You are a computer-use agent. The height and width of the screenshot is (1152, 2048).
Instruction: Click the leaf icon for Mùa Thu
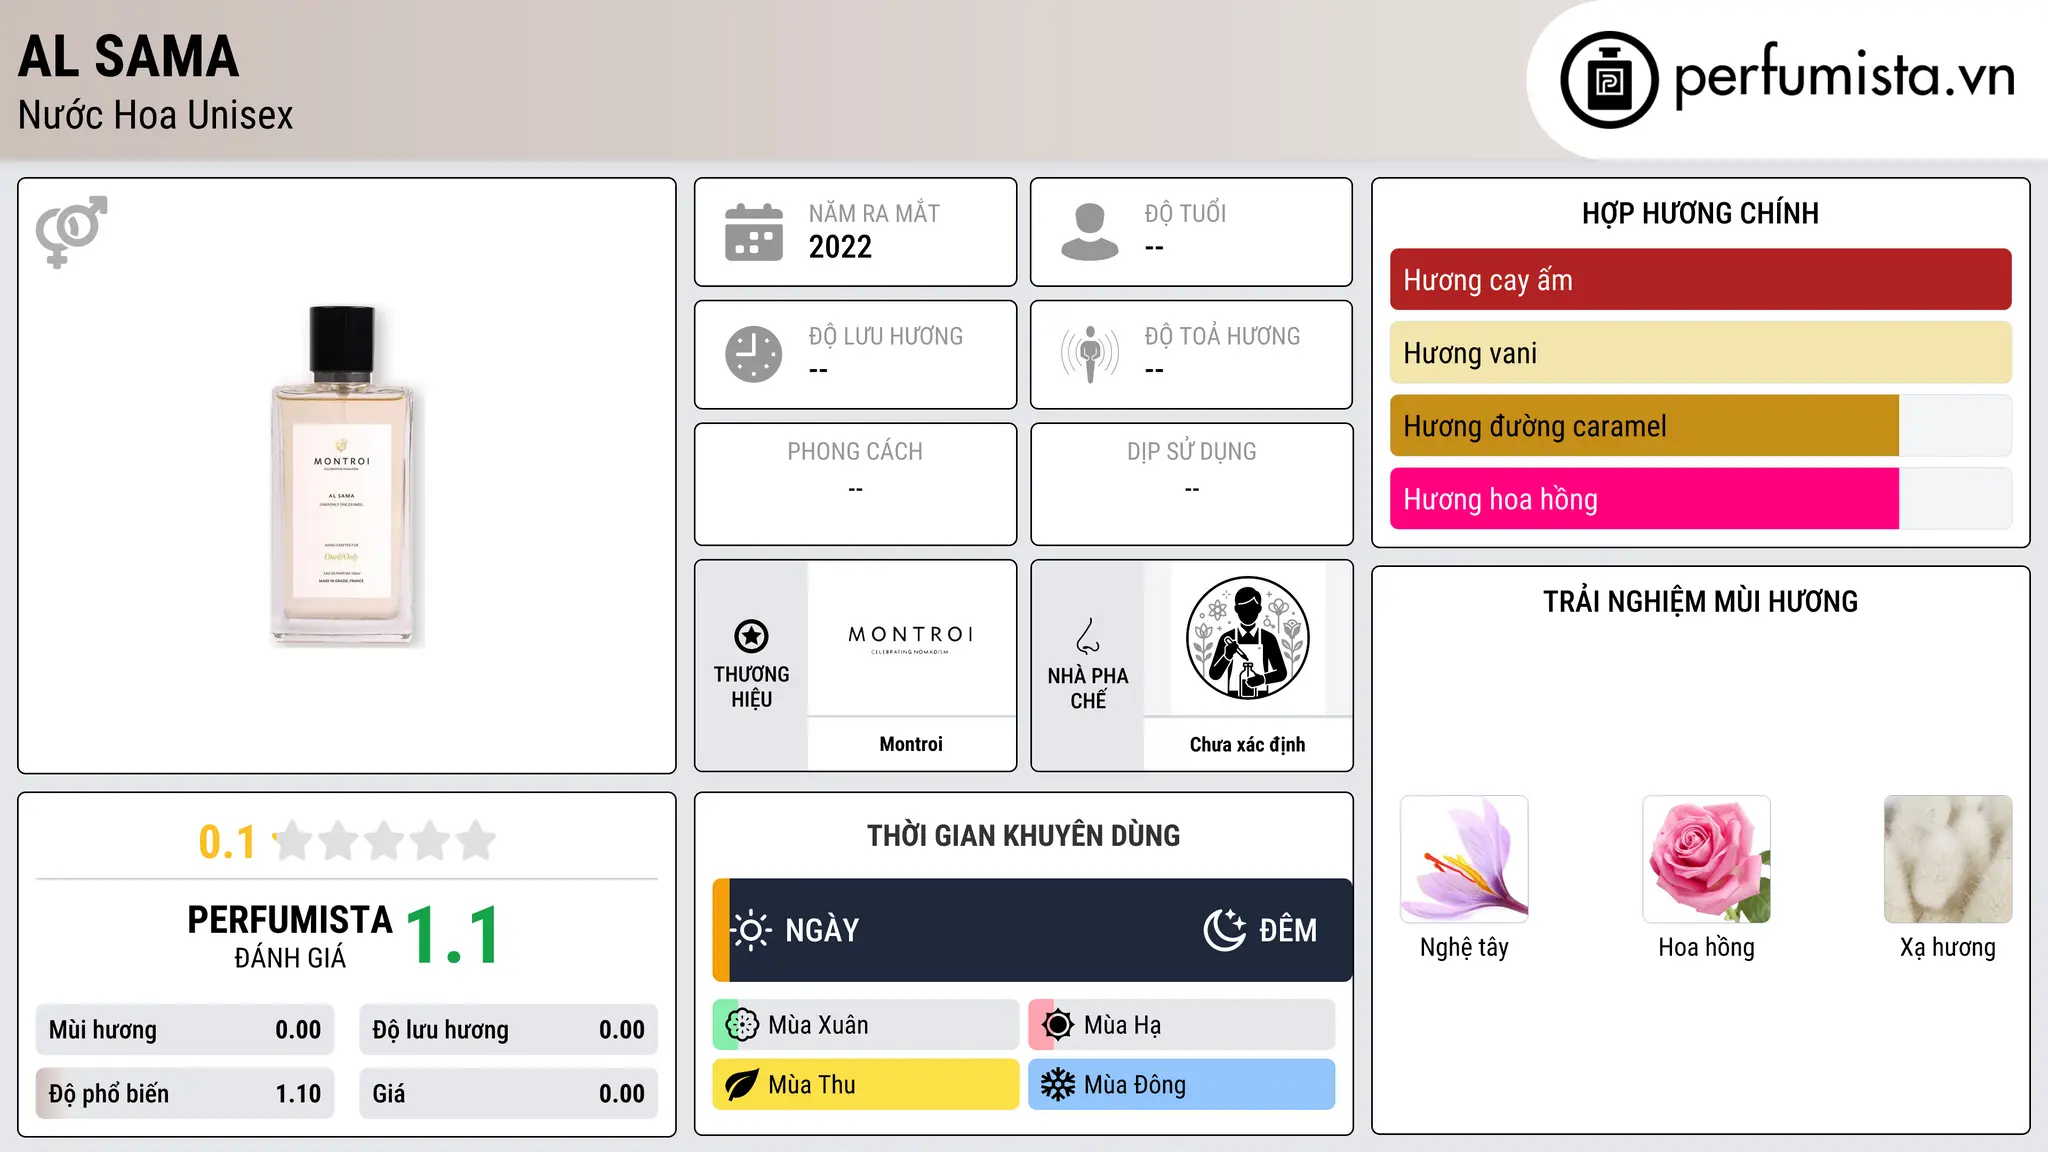click(x=742, y=1085)
